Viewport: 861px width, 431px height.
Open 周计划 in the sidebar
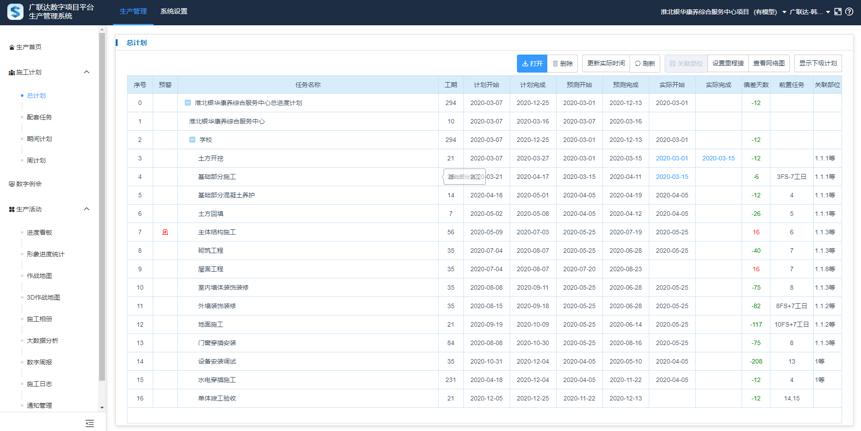point(36,160)
